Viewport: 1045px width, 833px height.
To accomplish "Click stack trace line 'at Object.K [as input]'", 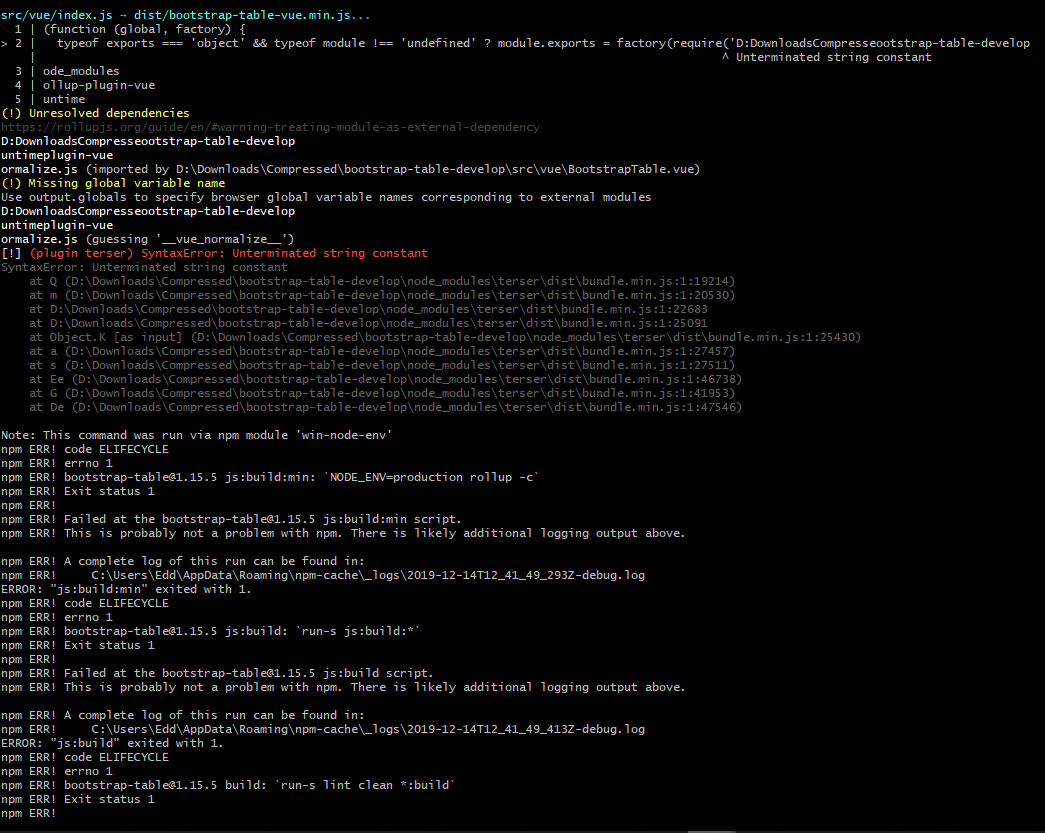I will pos(445,337).
